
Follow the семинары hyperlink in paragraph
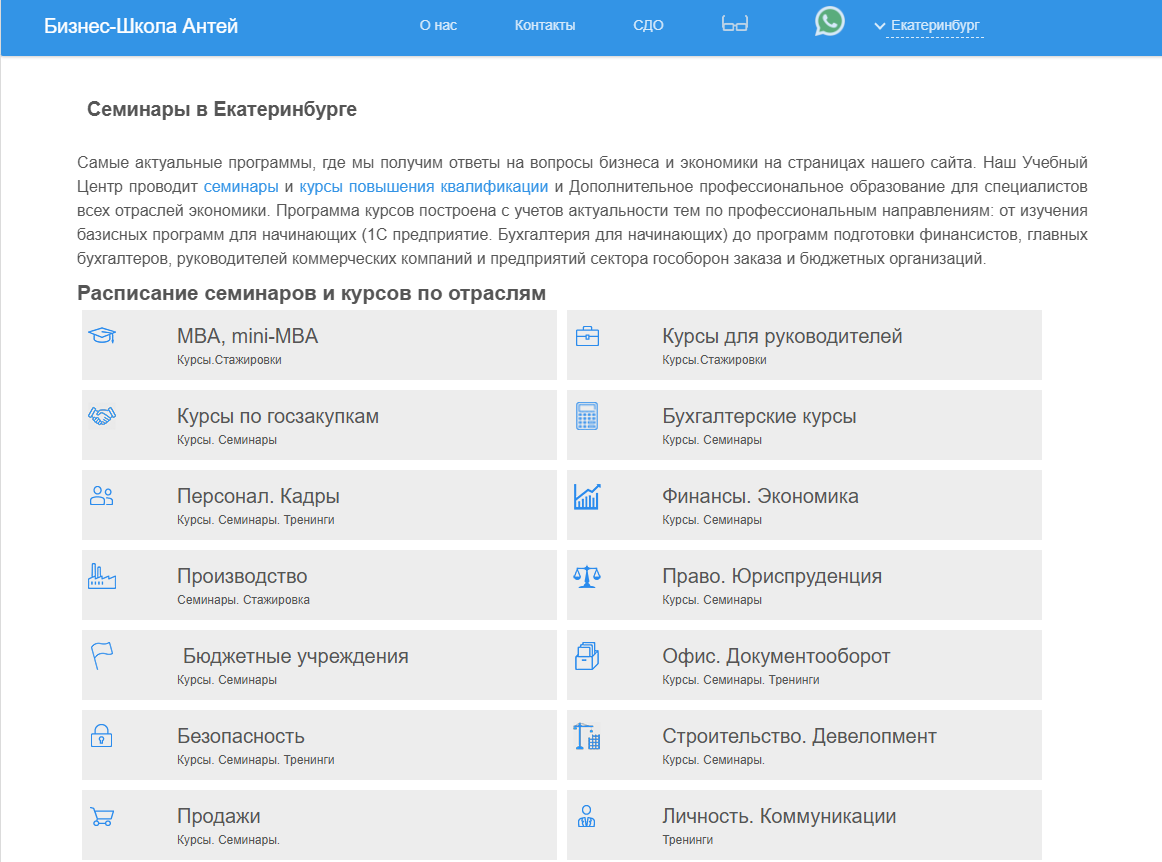241,186
